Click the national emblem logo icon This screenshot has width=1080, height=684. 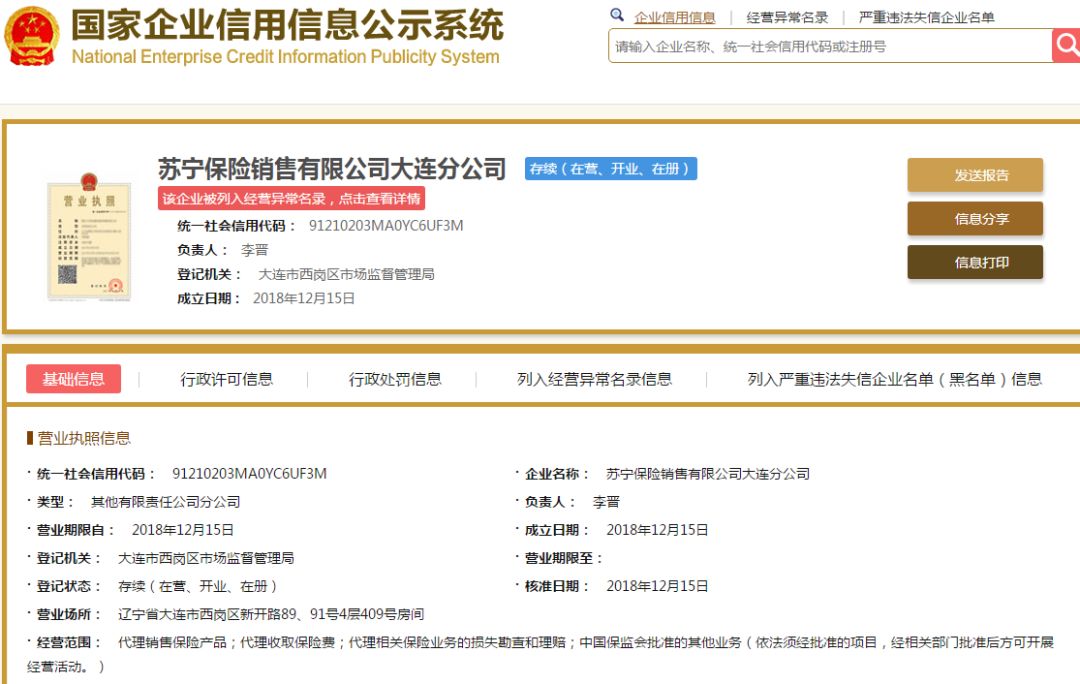pos(33,38)
